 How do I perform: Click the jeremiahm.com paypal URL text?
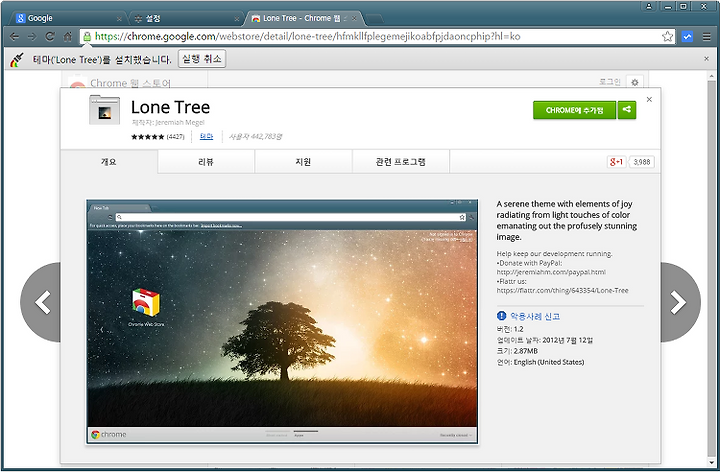[551, 272]
